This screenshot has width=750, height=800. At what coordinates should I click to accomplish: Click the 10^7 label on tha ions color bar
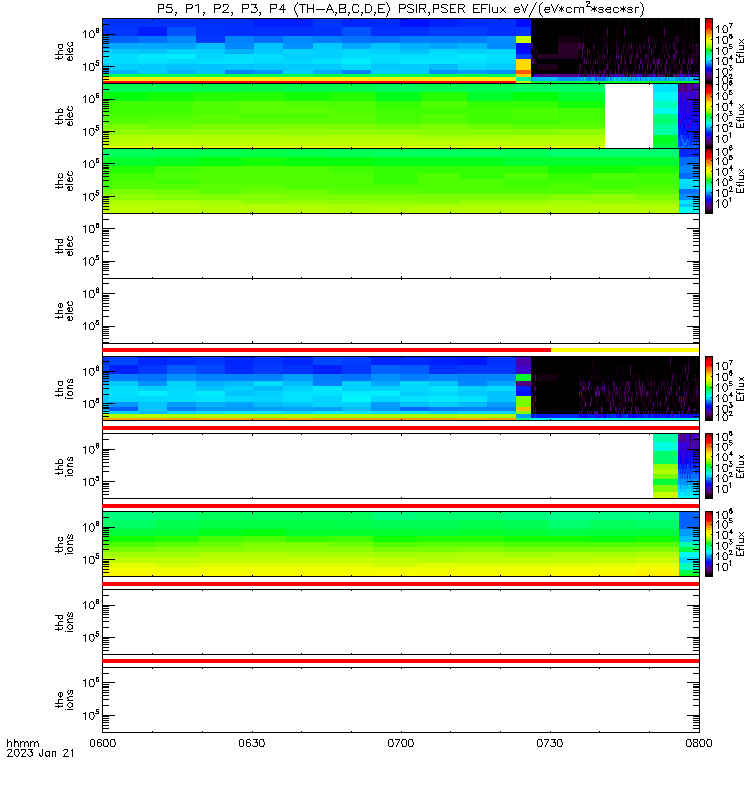[724, 366]
